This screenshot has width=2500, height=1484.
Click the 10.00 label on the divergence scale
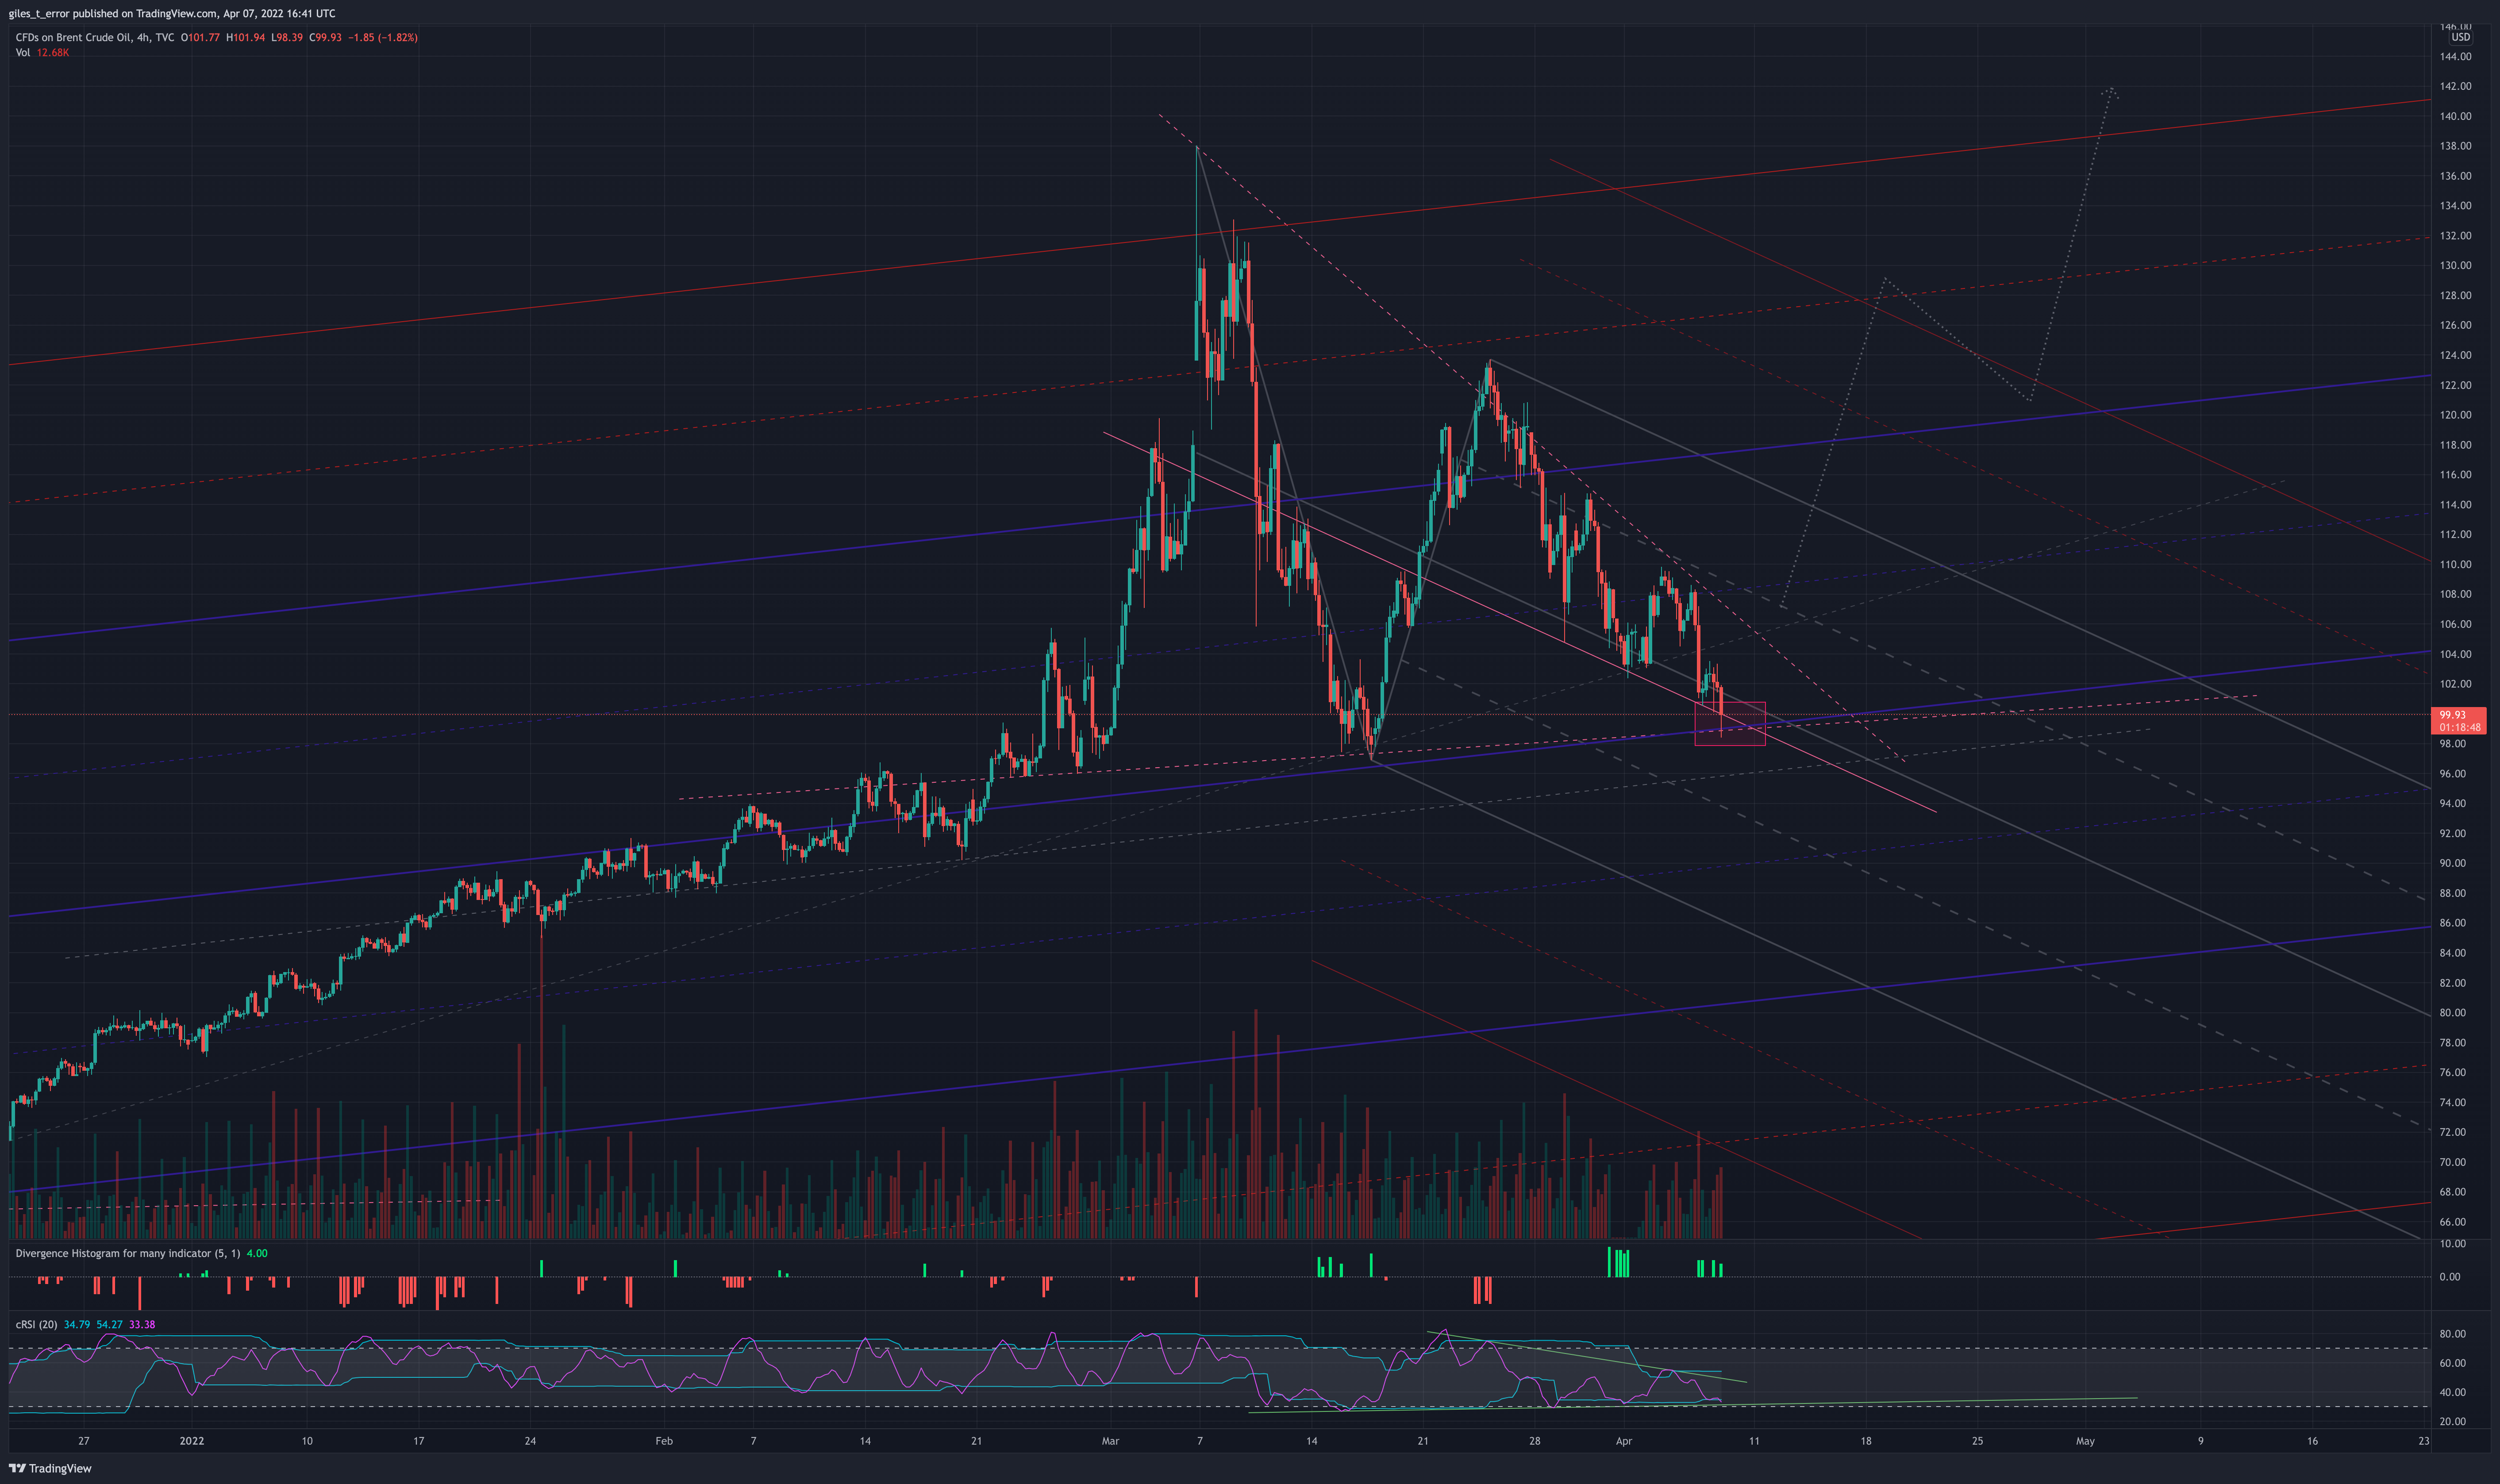[x=2452, y=1244]
